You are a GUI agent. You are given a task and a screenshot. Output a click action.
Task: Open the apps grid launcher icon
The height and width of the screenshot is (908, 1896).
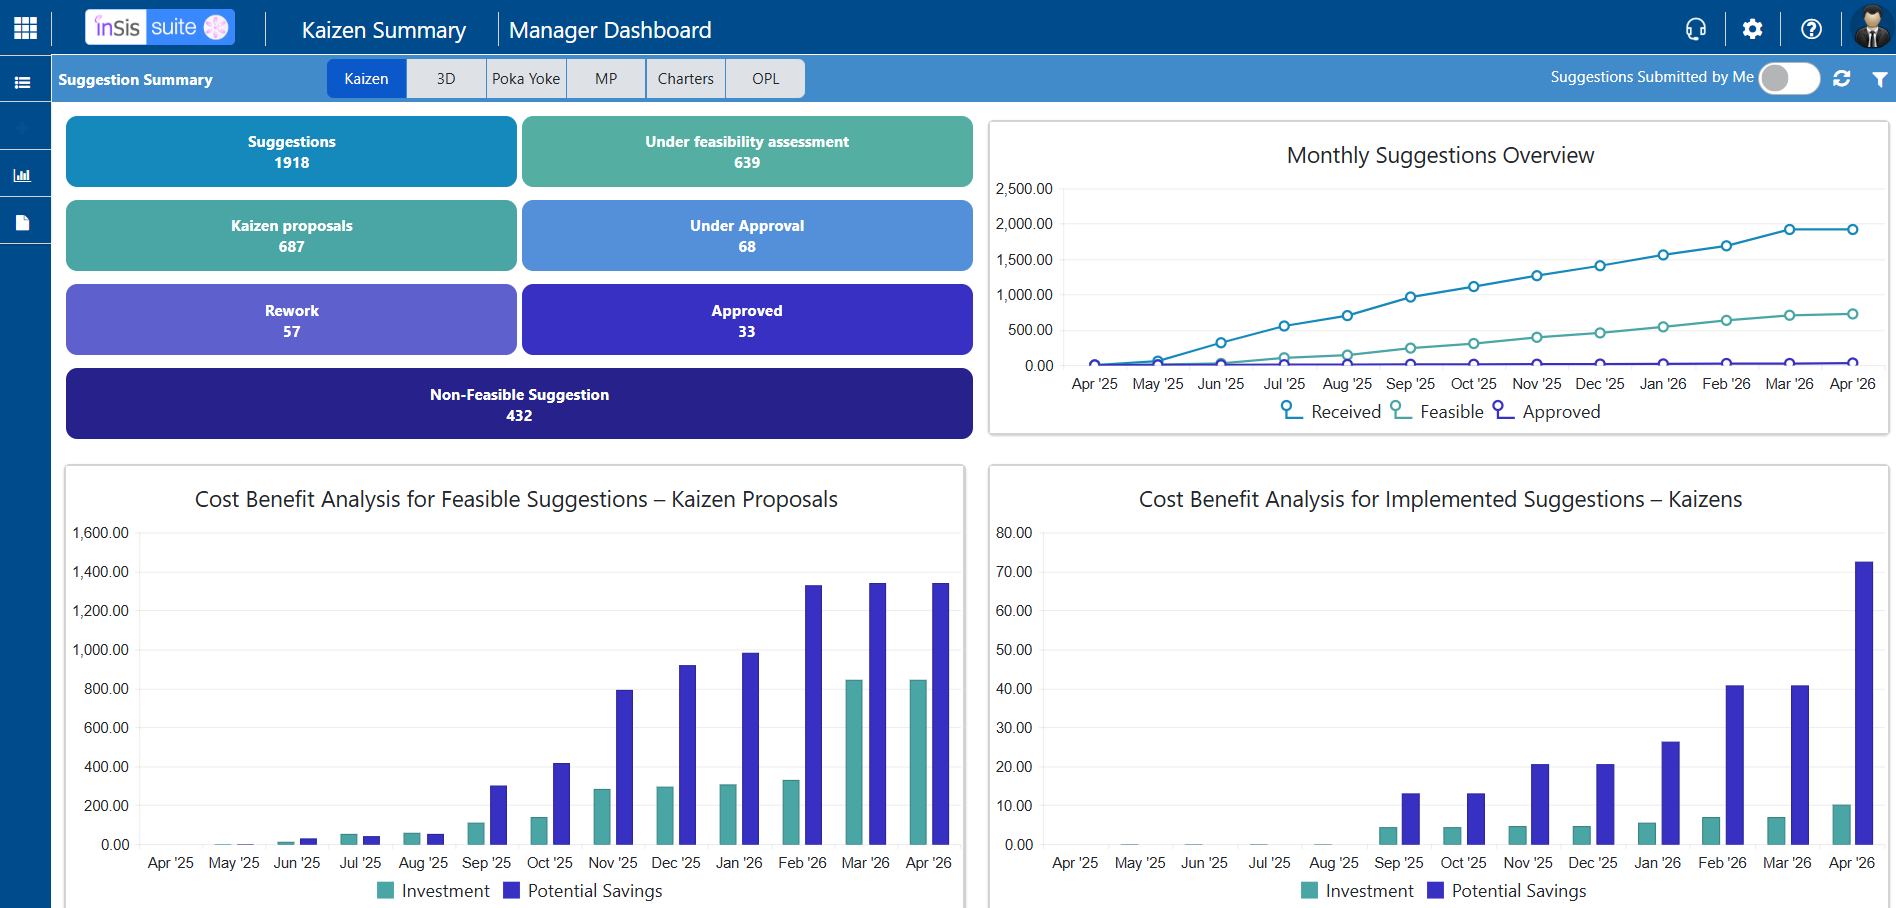[x=25, y=28]
